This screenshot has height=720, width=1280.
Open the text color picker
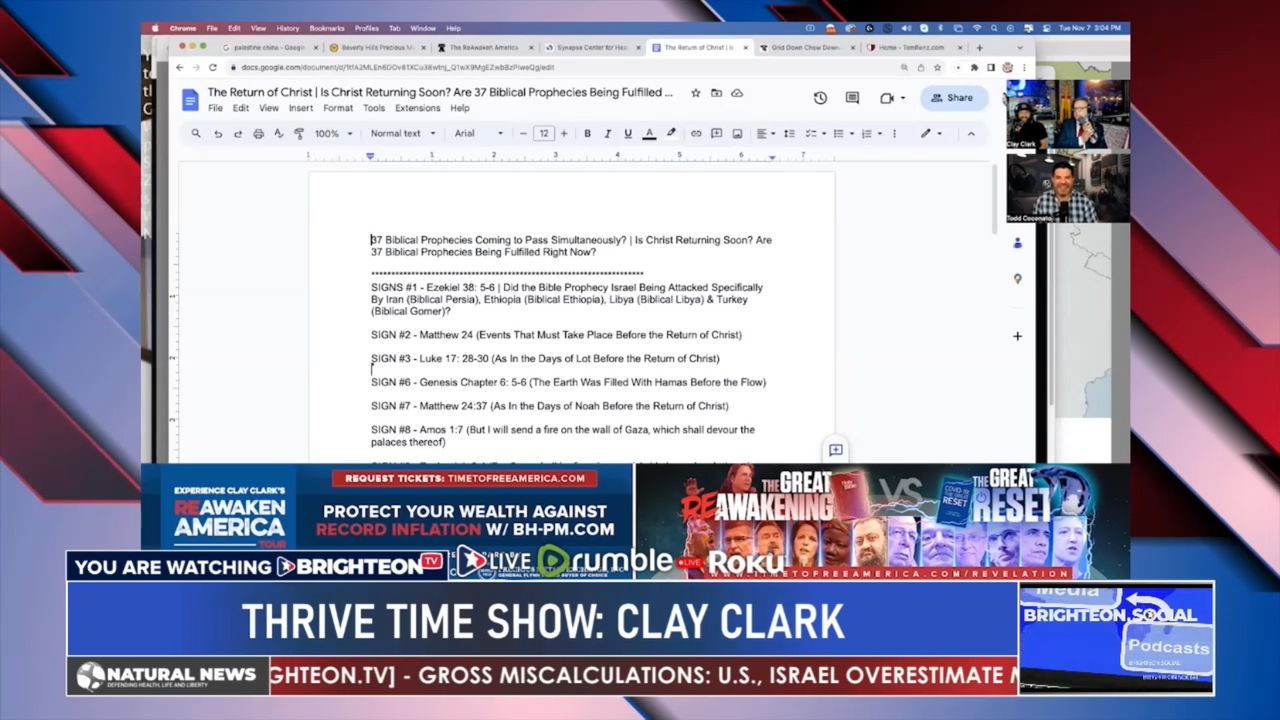point(649,134)
